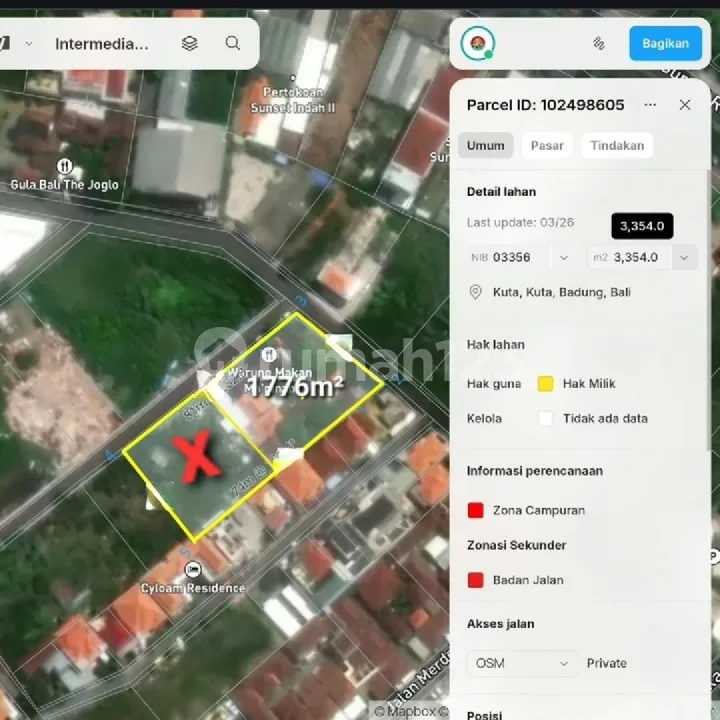This screenshot has height=720, width=720.
Task: Click the Zona Campuran label
Action: click(x=539, y=511)
